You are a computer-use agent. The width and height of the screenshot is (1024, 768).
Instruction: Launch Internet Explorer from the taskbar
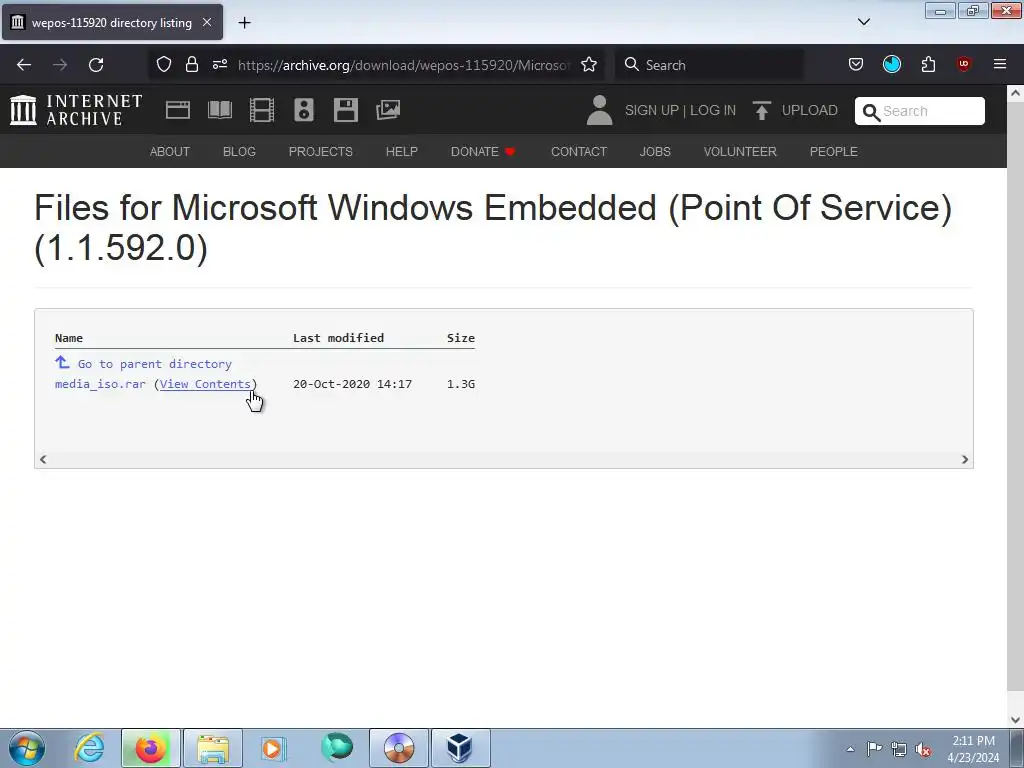click(89, 748)
